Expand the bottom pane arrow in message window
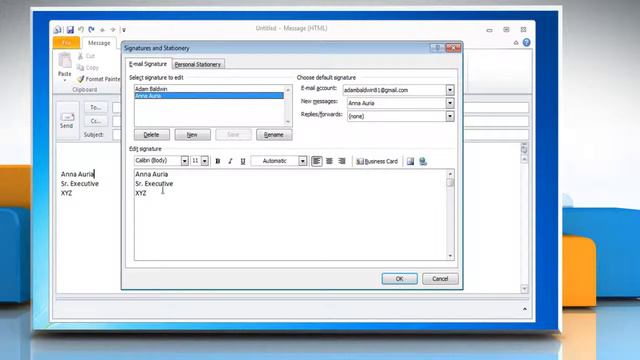 [525, 309]
